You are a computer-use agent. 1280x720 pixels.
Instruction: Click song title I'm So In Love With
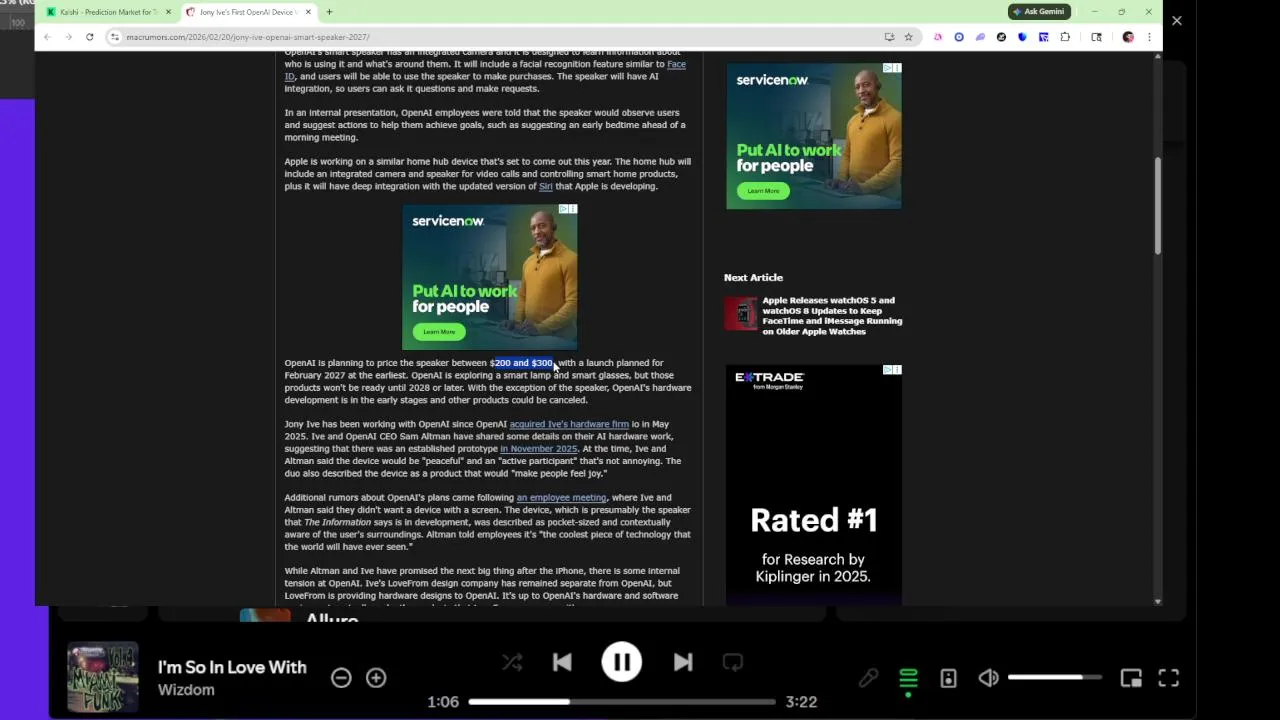point(232,667)
